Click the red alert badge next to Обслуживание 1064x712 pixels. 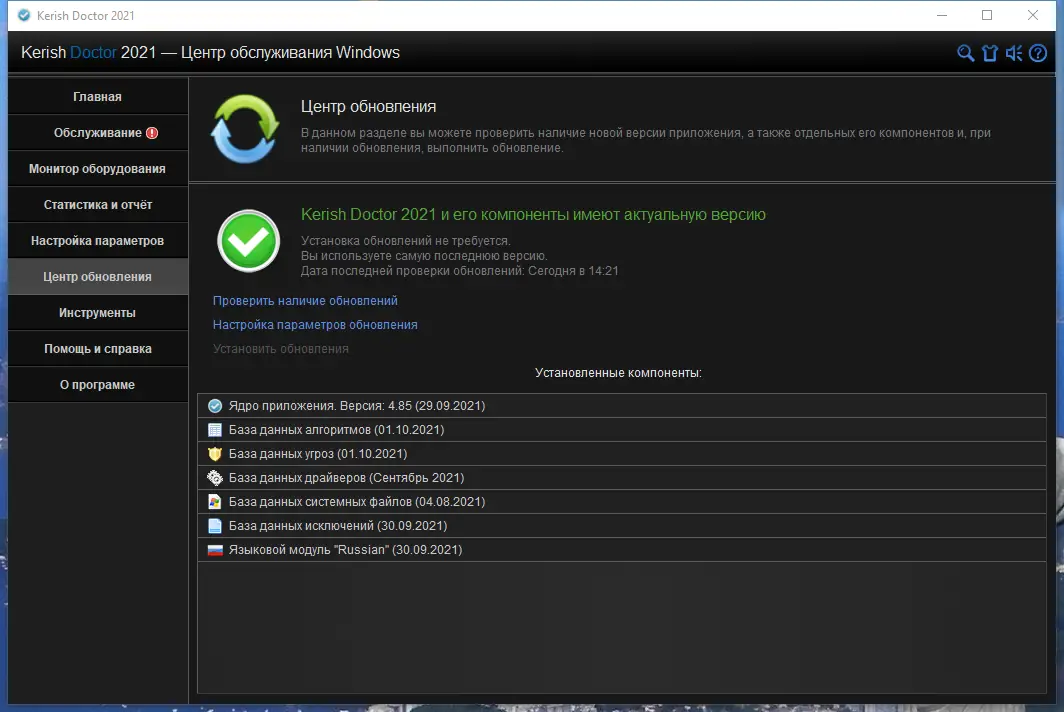[x=152, y=133]
